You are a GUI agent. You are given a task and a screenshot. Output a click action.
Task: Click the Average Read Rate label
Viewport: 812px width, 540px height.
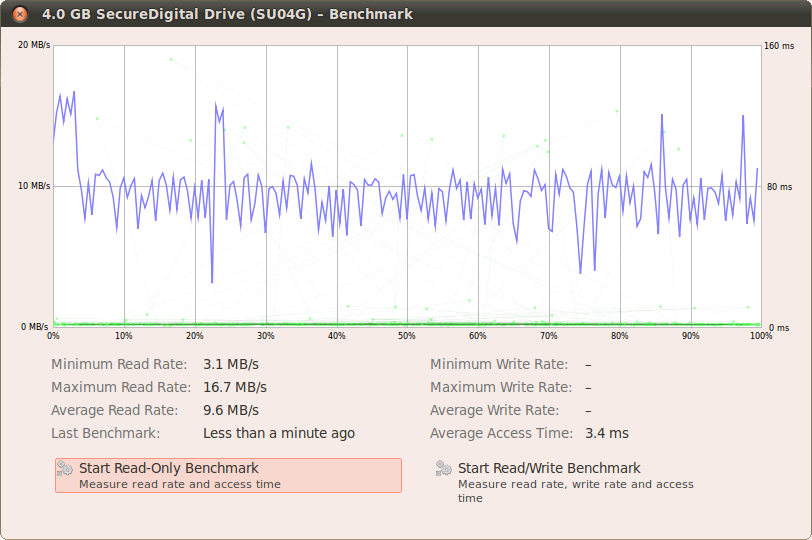pos(114,410)
